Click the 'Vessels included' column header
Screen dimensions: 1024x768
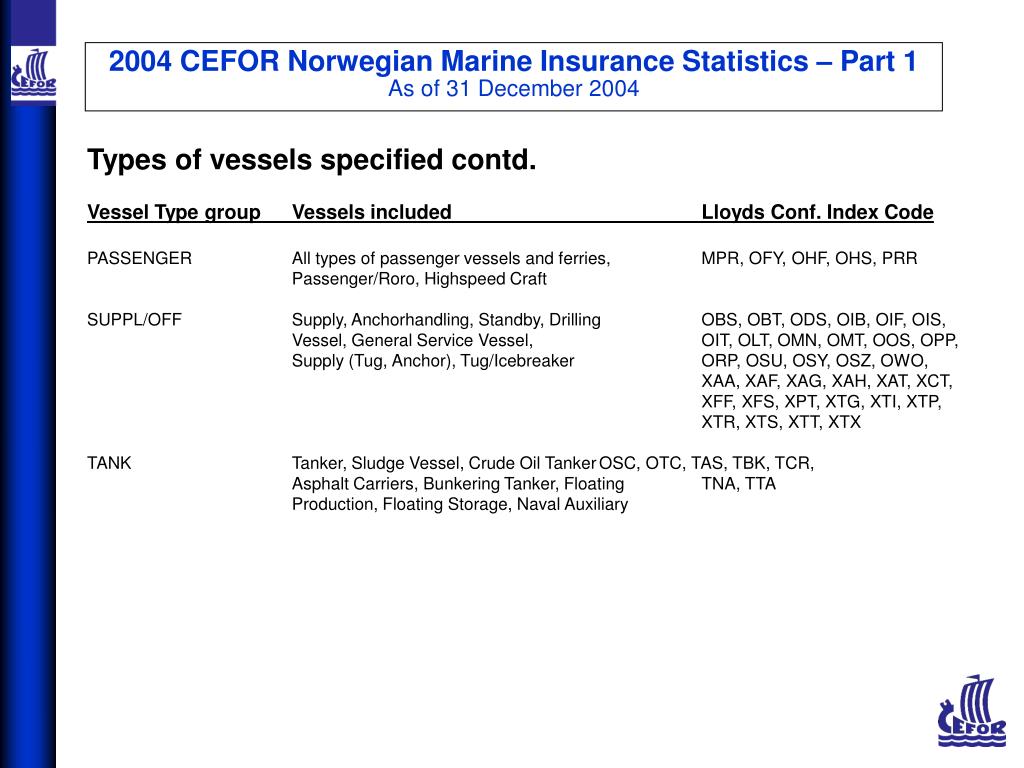(x=372, y=212)
